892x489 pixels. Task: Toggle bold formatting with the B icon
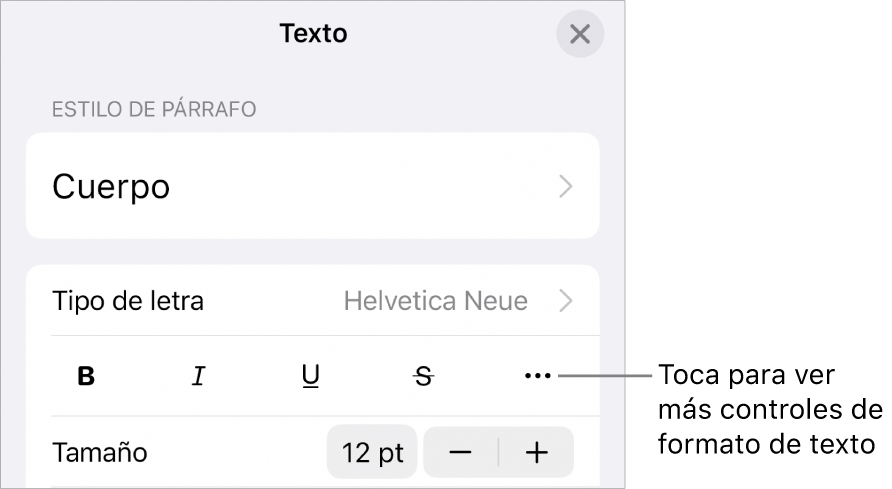[x=87, y=377]
